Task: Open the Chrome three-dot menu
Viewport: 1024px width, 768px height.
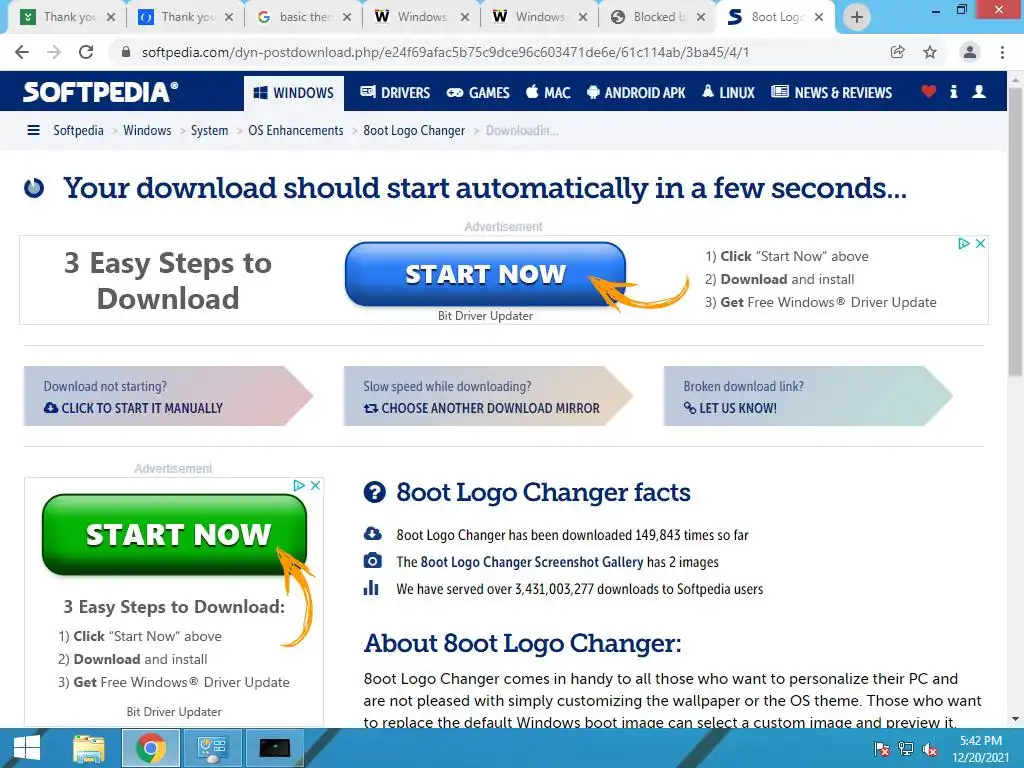Action: (x=1002, y=52)
